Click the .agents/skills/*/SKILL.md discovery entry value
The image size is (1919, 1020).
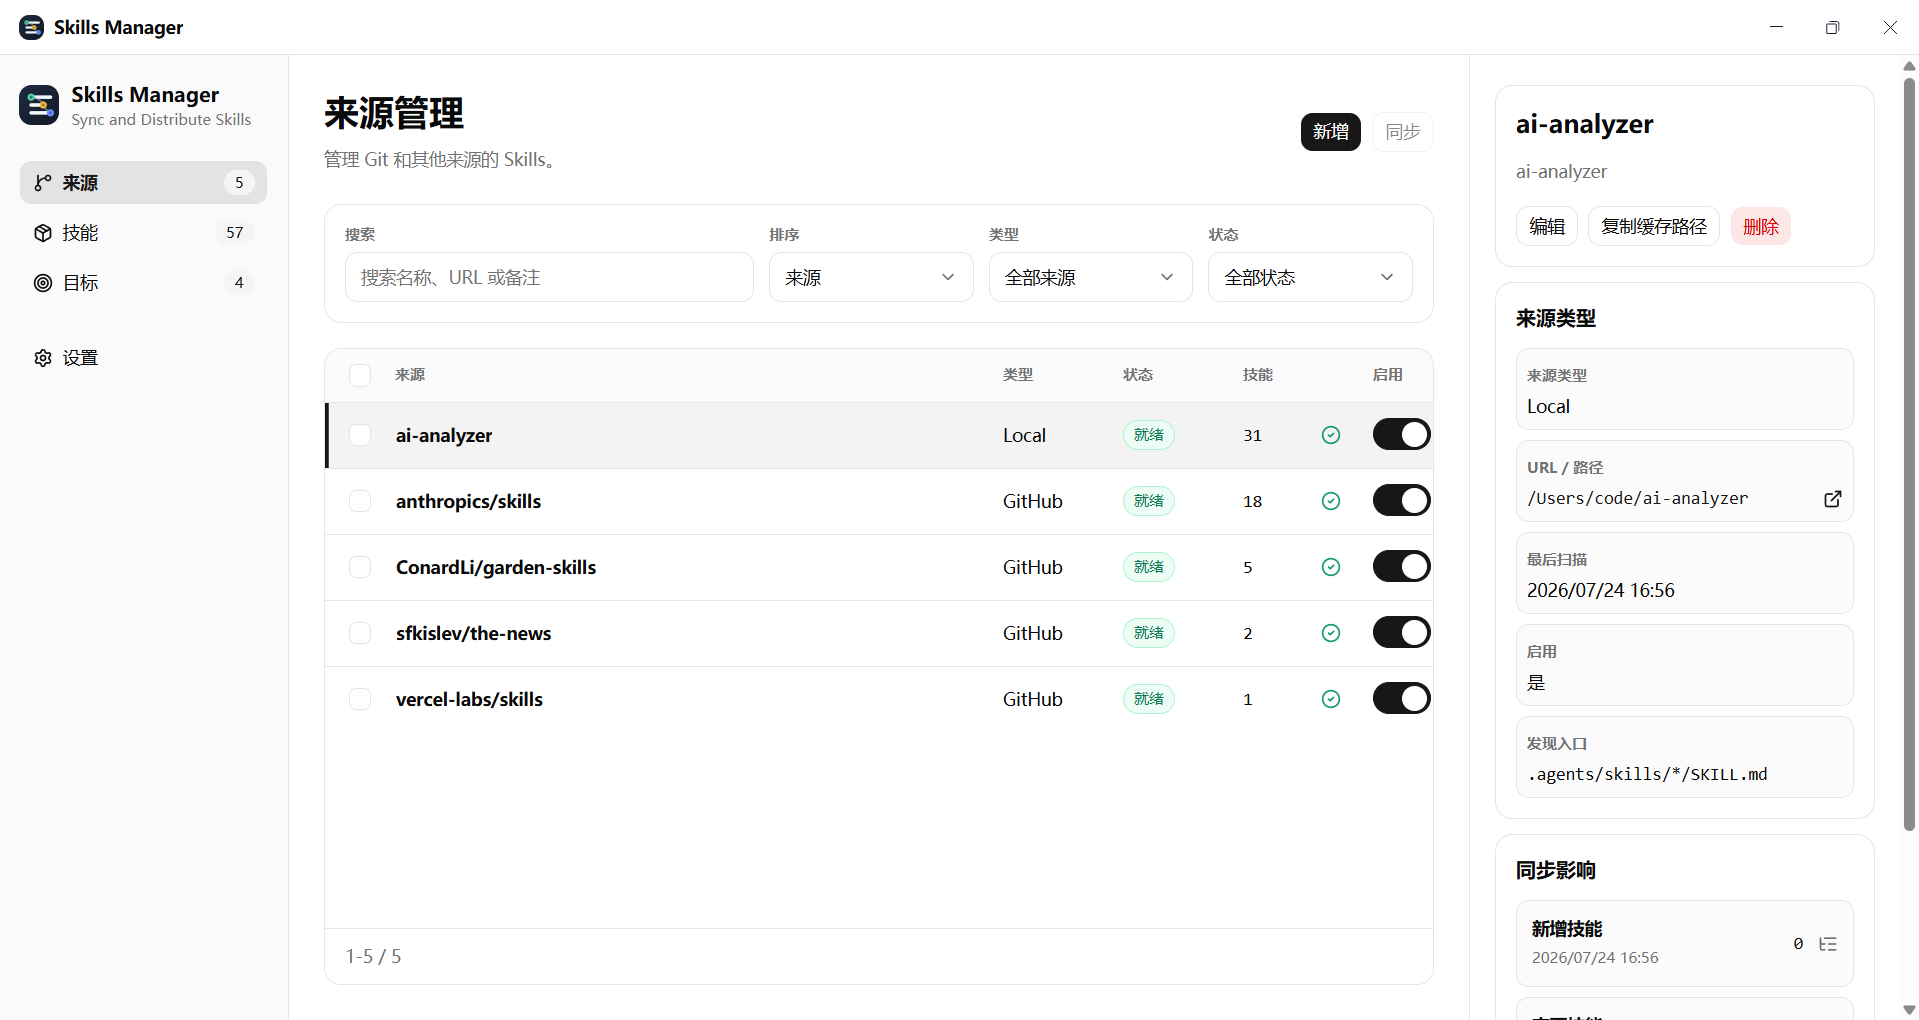[x=1647, y=774]
